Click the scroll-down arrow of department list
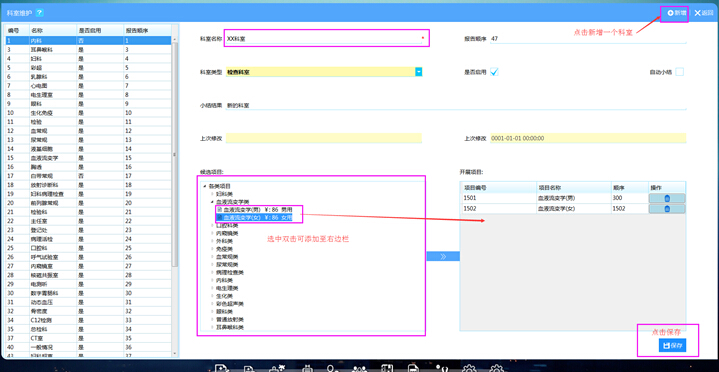The width and height of the screenshot is (719, 372). pos(174,354)
